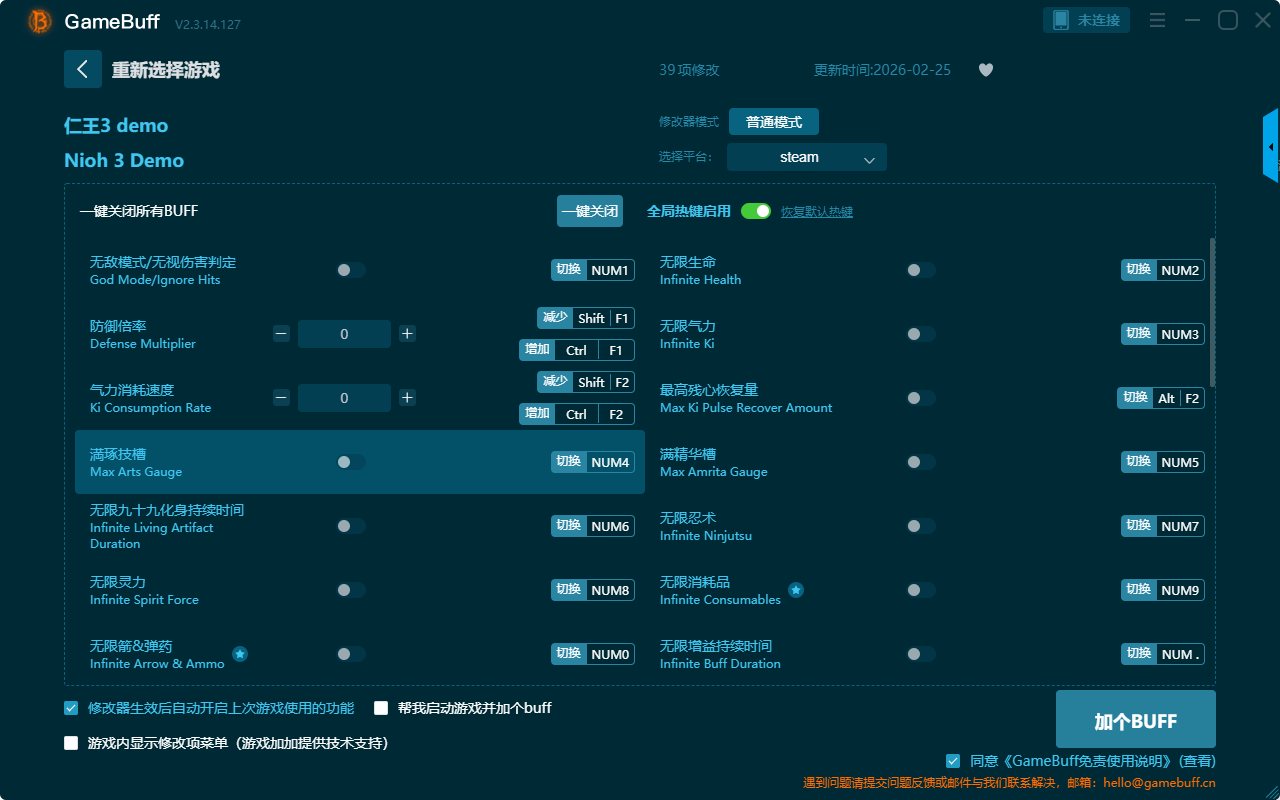Click the back arrow to reselect game

[83, 69]
